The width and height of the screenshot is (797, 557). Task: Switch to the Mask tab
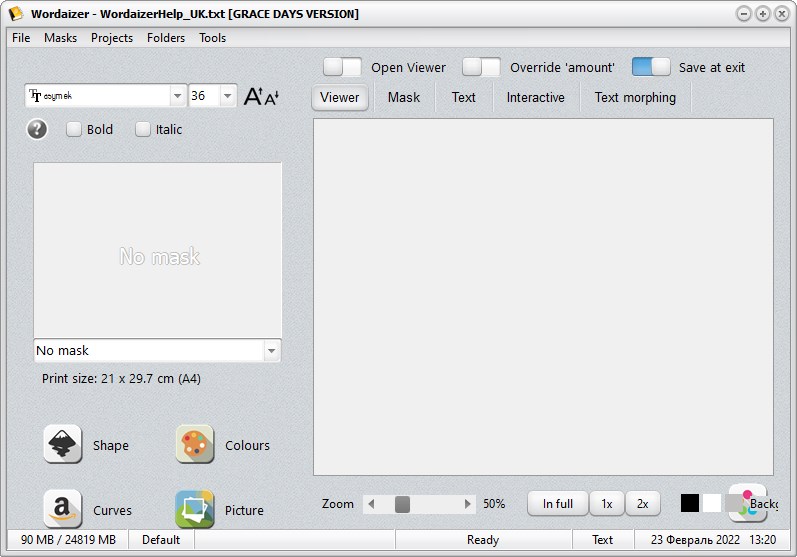(x=404, y=97)
